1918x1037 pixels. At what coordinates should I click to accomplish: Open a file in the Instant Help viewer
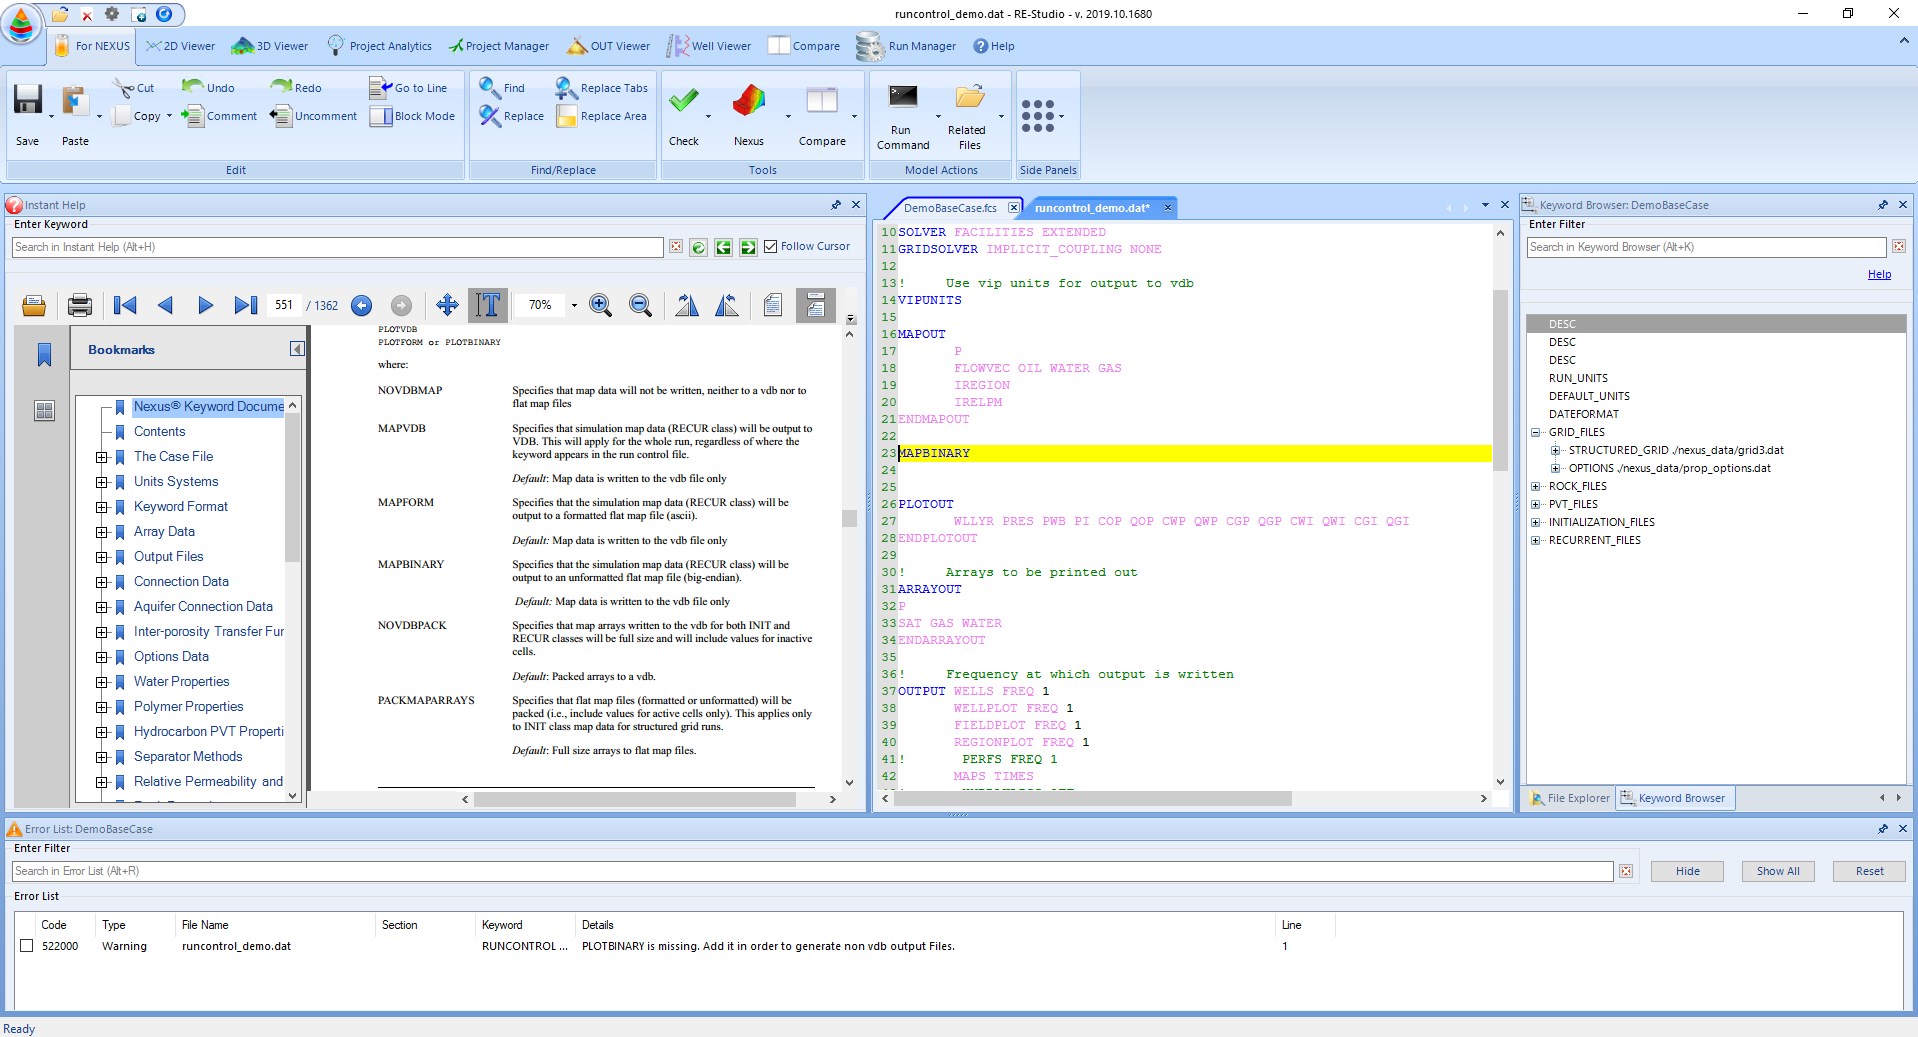[x=34, y=305]
